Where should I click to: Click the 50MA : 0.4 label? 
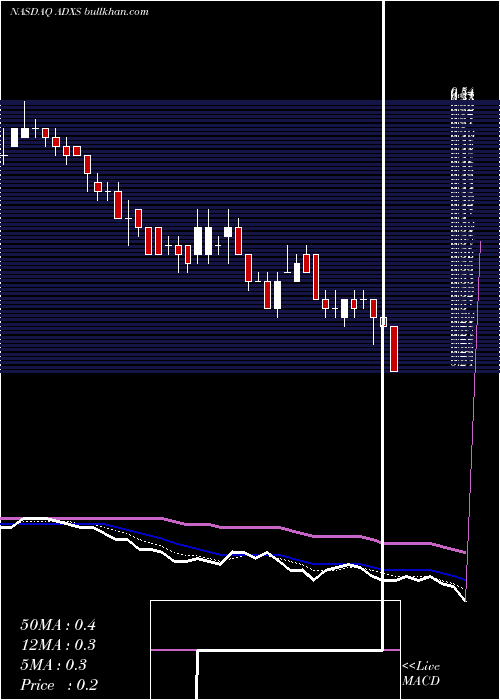pos(58,625)
